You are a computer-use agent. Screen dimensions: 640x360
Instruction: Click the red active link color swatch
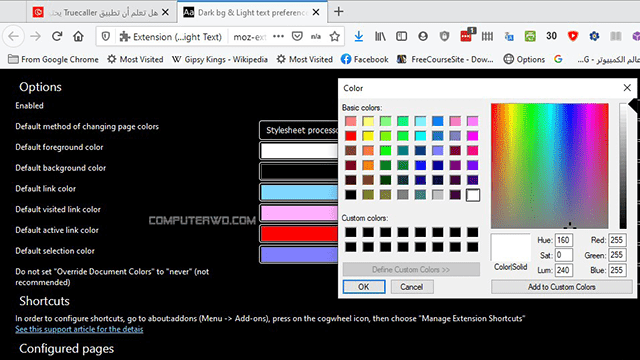pyautogui.click(x=299, y=234)
